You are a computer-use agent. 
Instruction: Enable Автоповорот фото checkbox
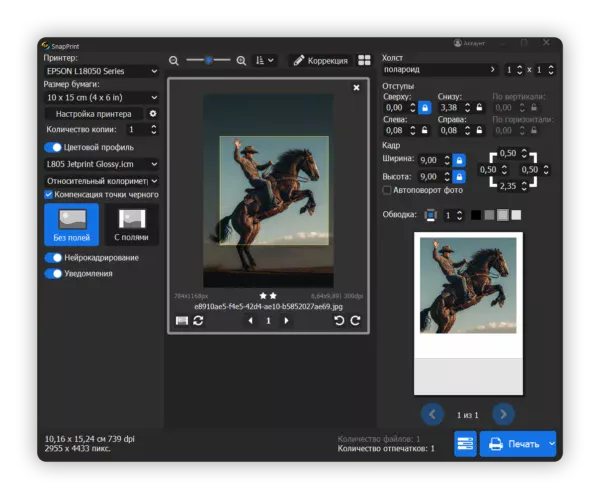(x=387, y=190)
